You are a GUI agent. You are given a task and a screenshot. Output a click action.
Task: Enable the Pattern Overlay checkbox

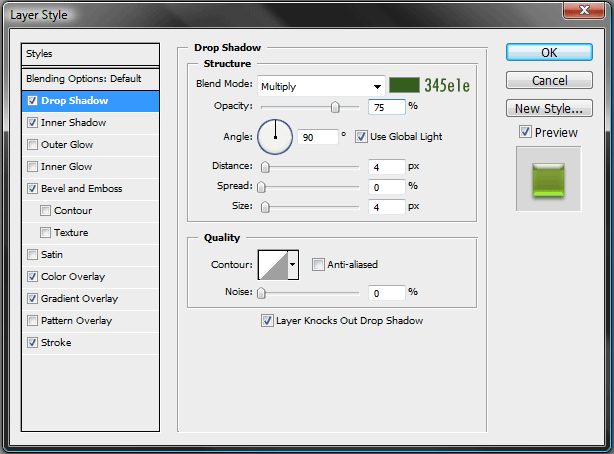coord(33,320)
